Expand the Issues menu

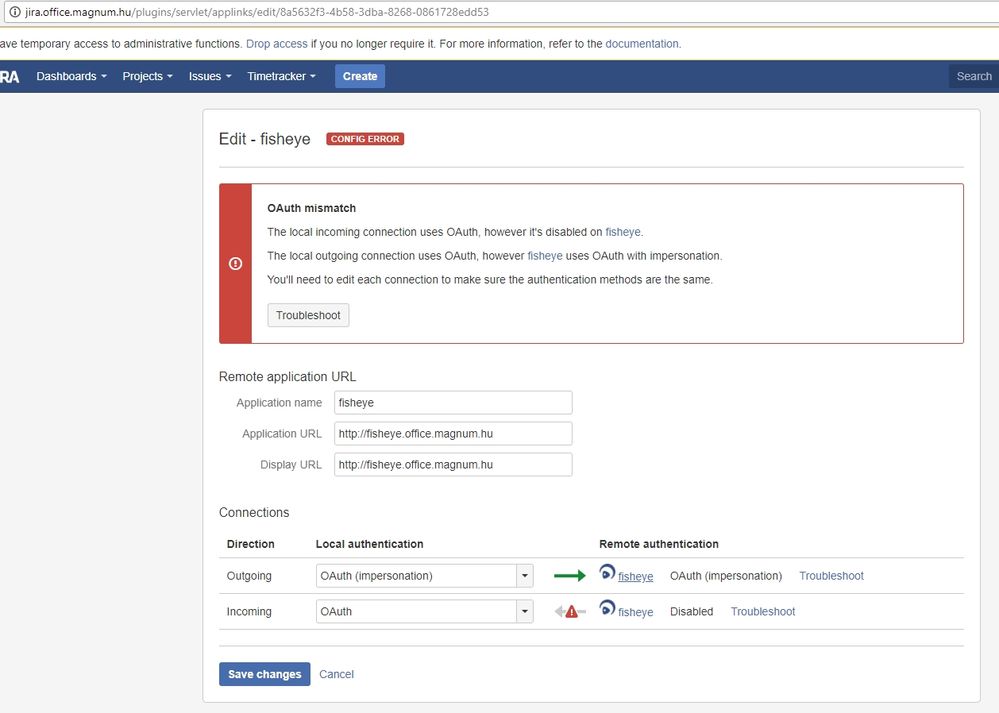(x=210, y=76)
